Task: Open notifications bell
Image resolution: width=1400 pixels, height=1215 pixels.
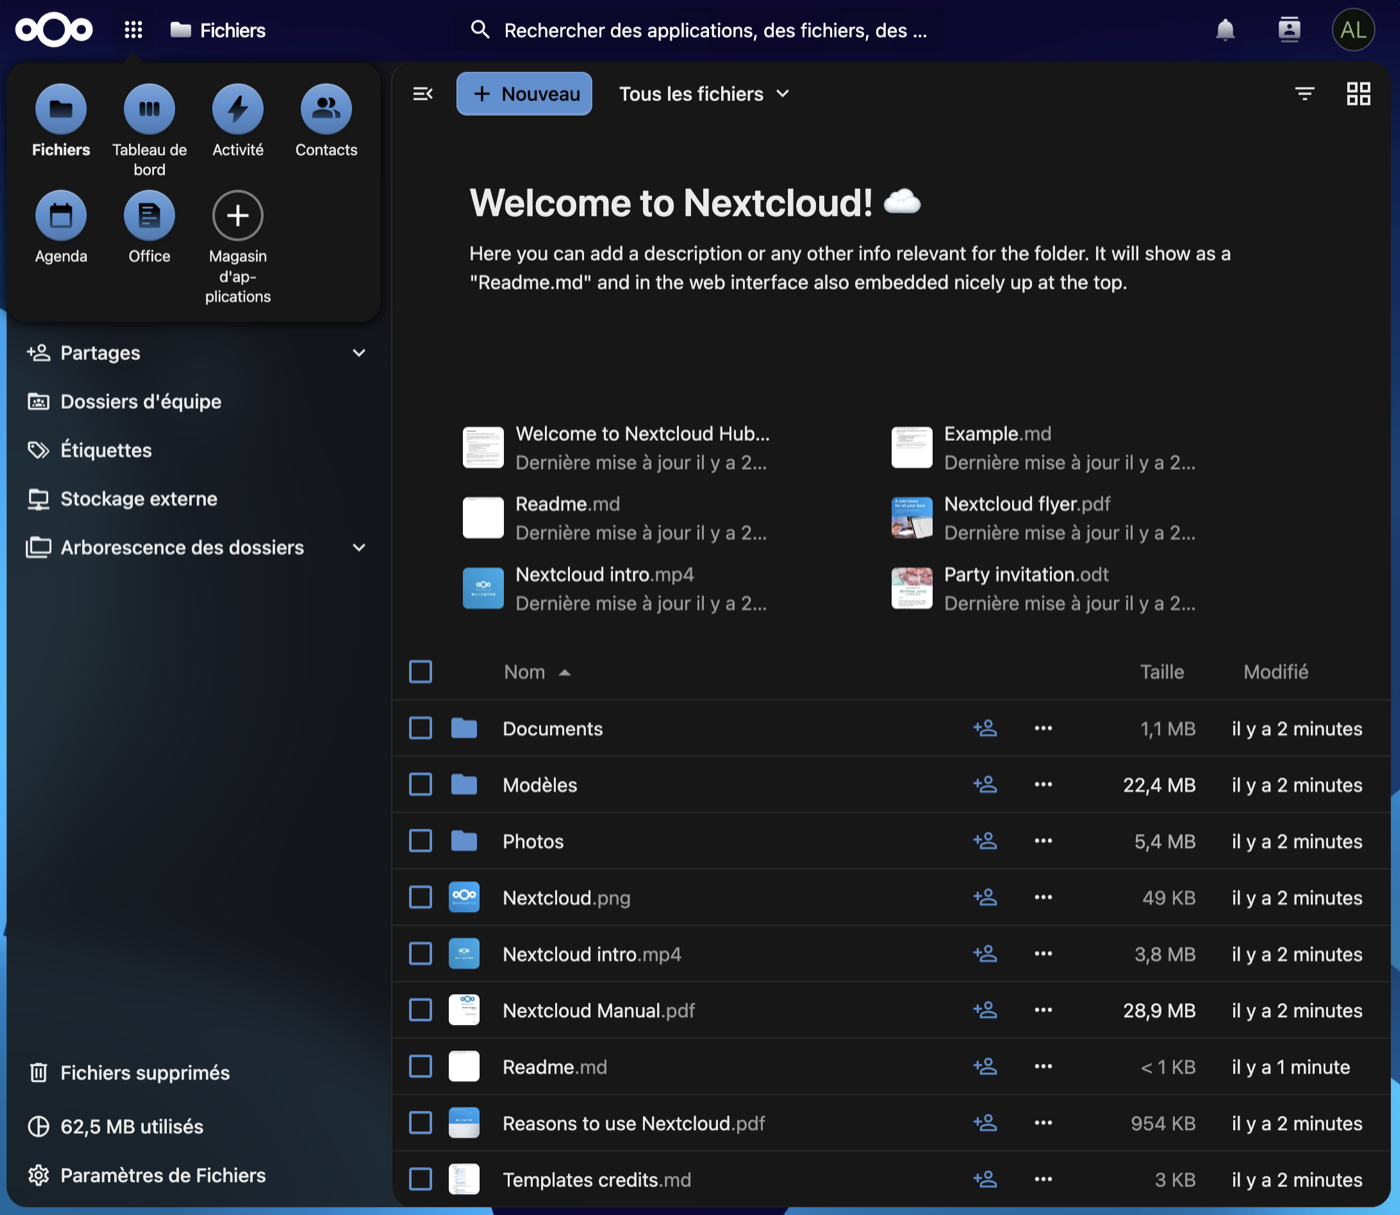Action: pos(1225,30)
